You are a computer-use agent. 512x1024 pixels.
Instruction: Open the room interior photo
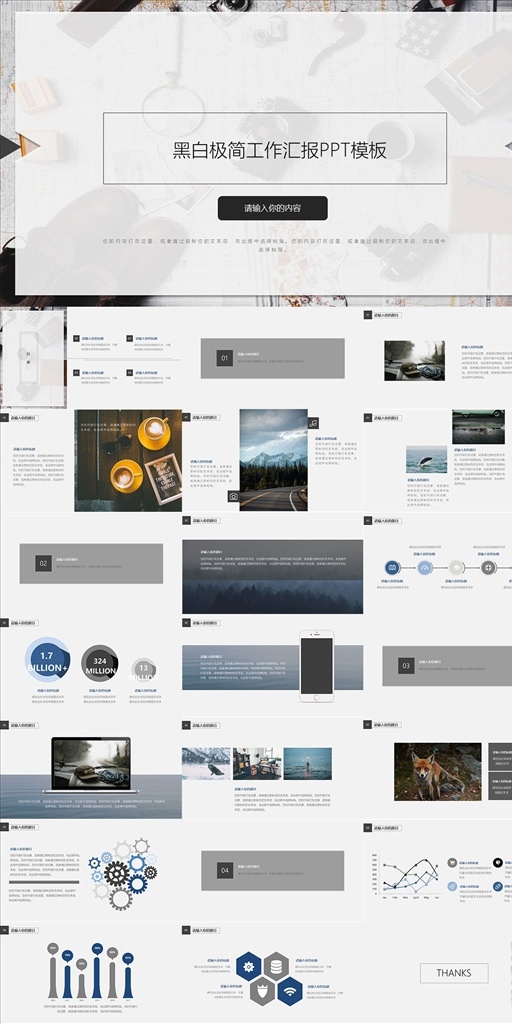point(257,763)
